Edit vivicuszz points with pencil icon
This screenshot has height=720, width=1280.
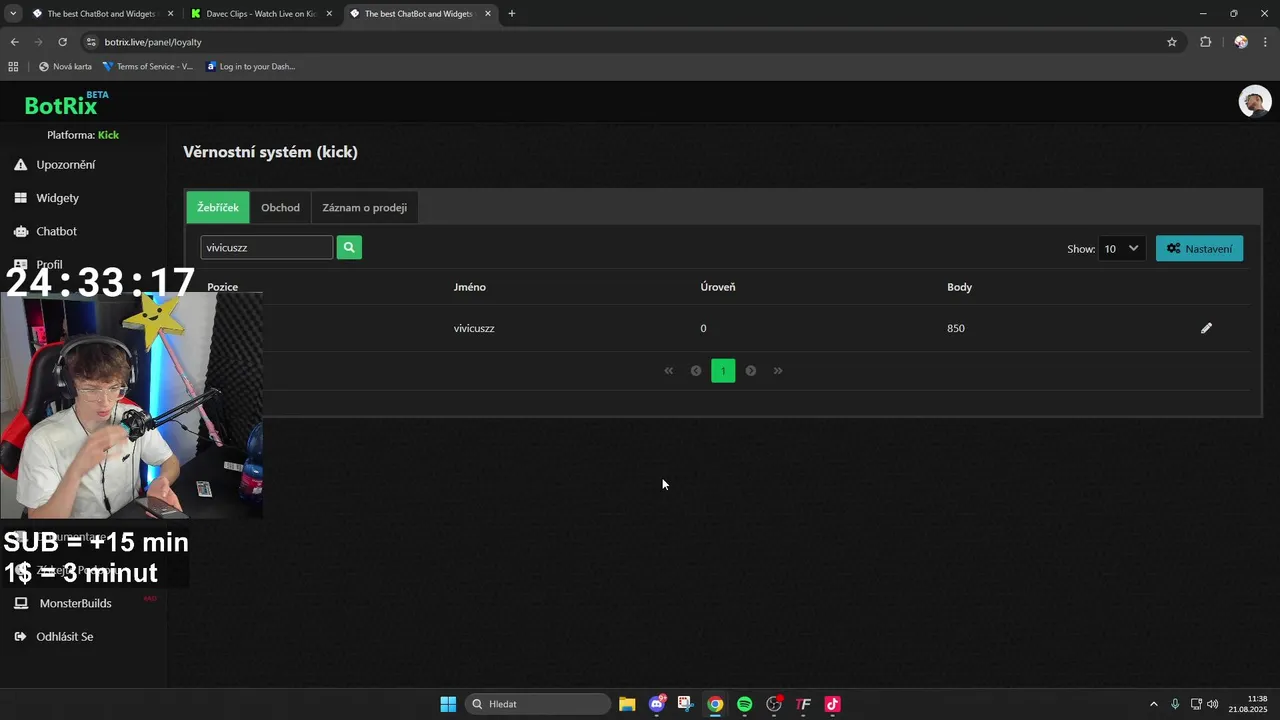pyautogui.click(x=1206, y=328)
